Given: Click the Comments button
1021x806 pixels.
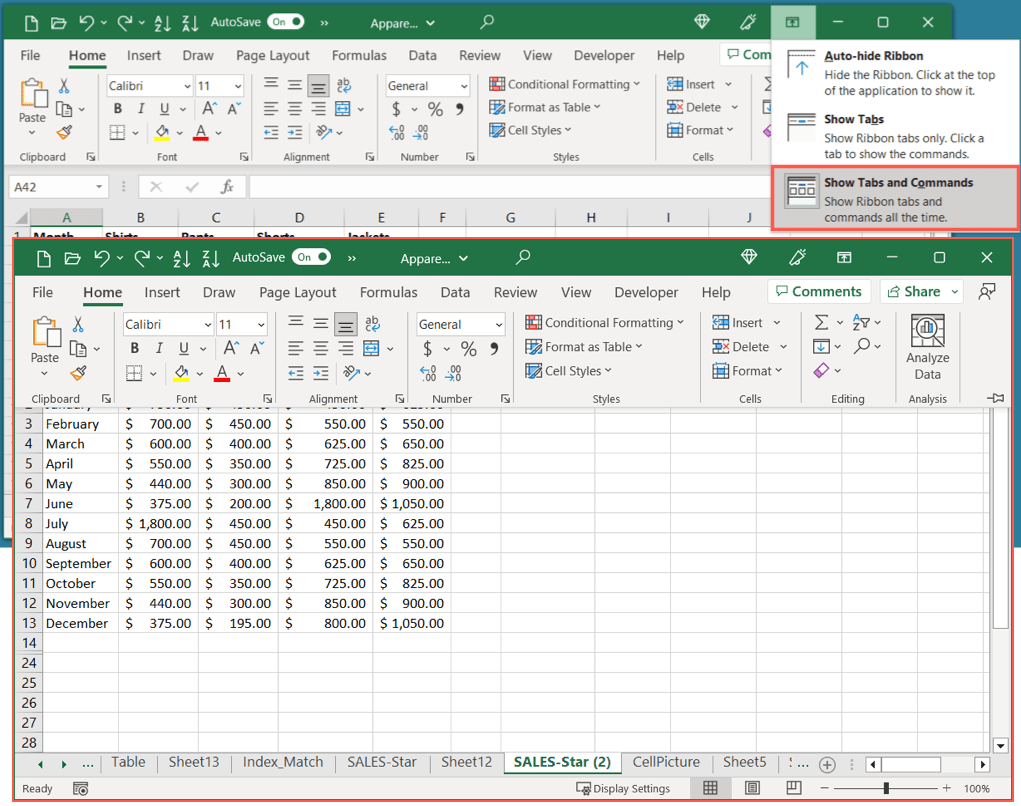Looking at the screenshot, I should click(x=818, y=292).
